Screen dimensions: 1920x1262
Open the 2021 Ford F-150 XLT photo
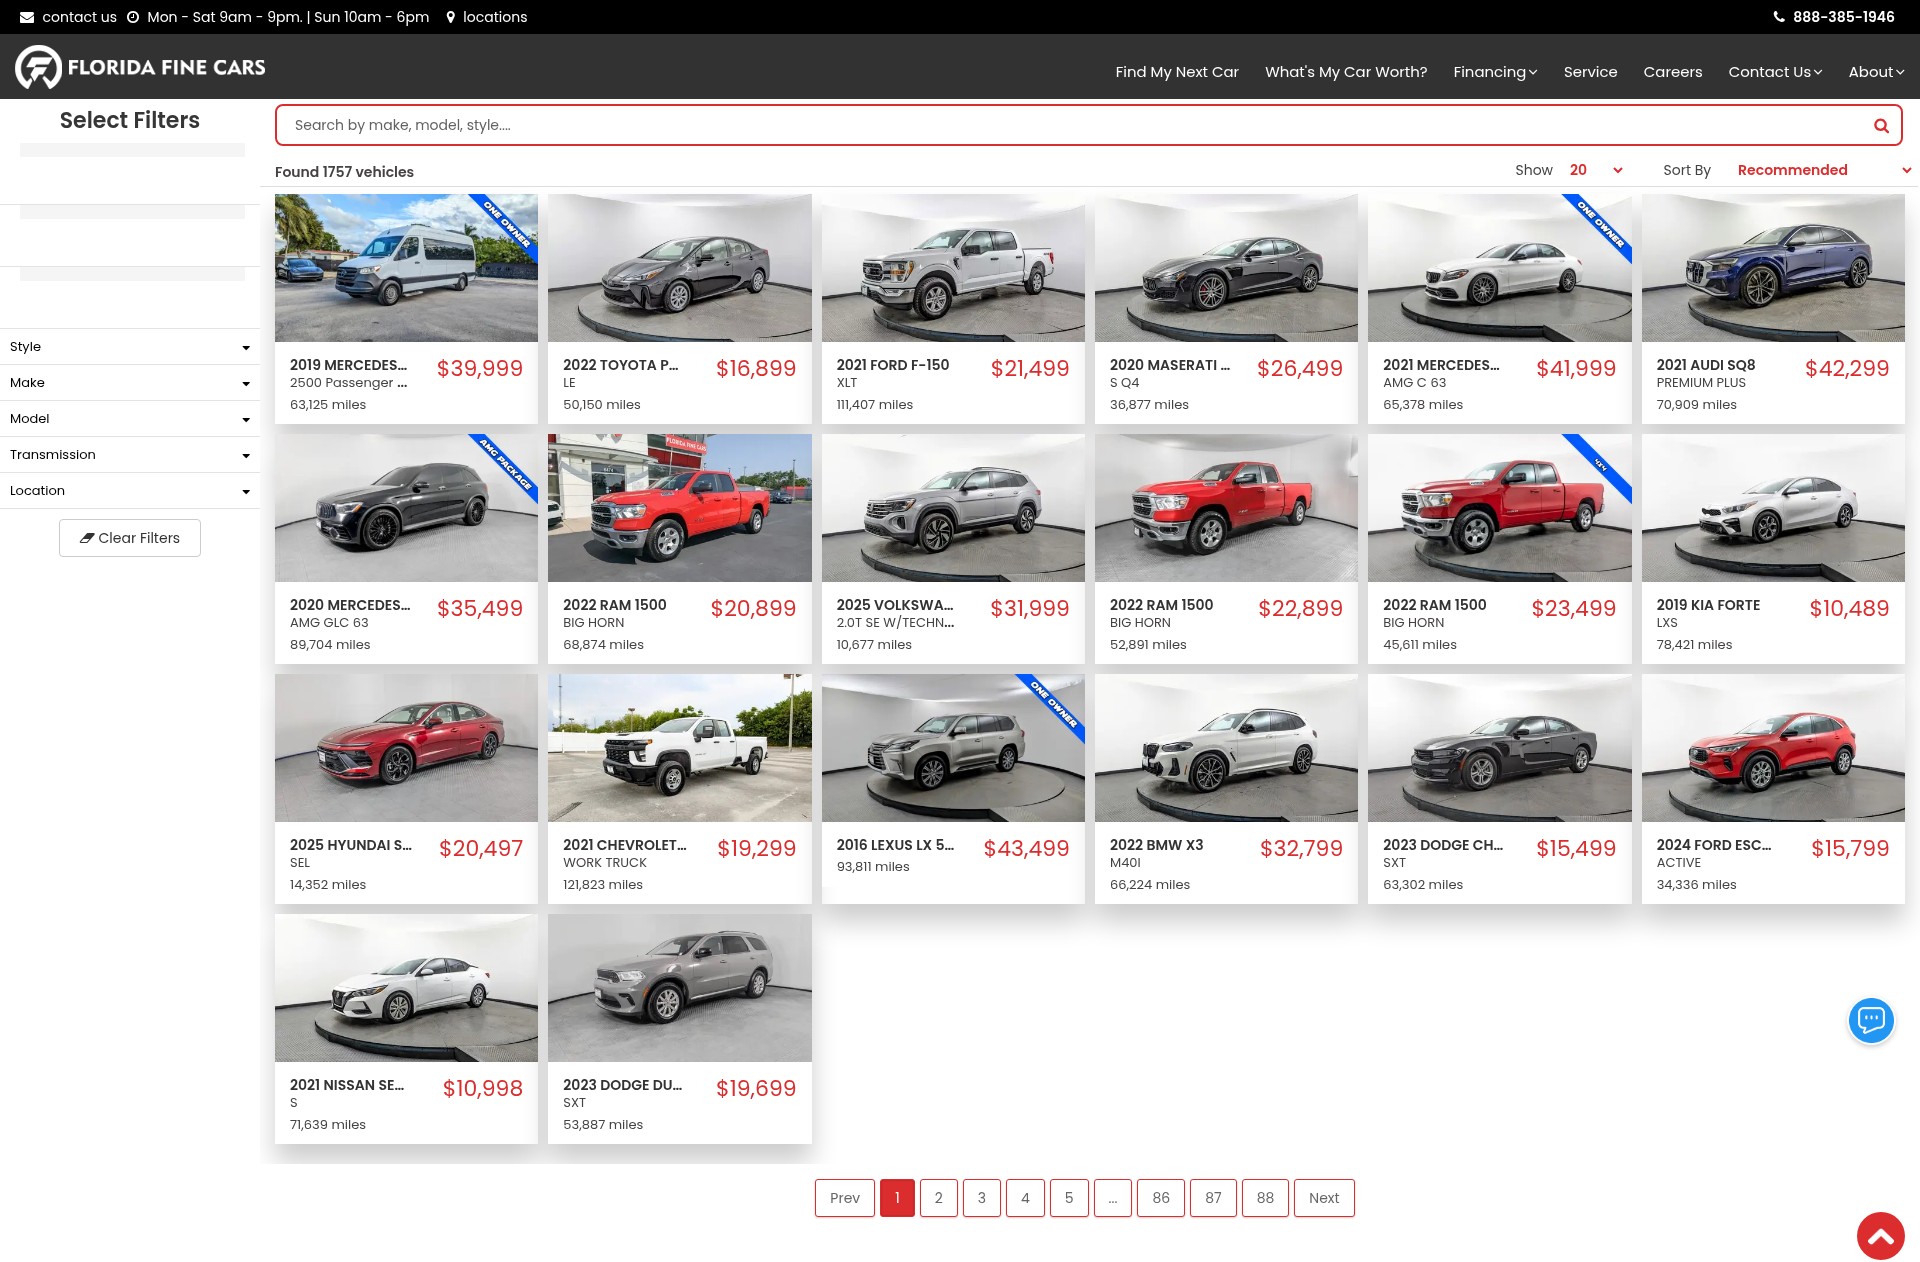[x=953, y=268]
